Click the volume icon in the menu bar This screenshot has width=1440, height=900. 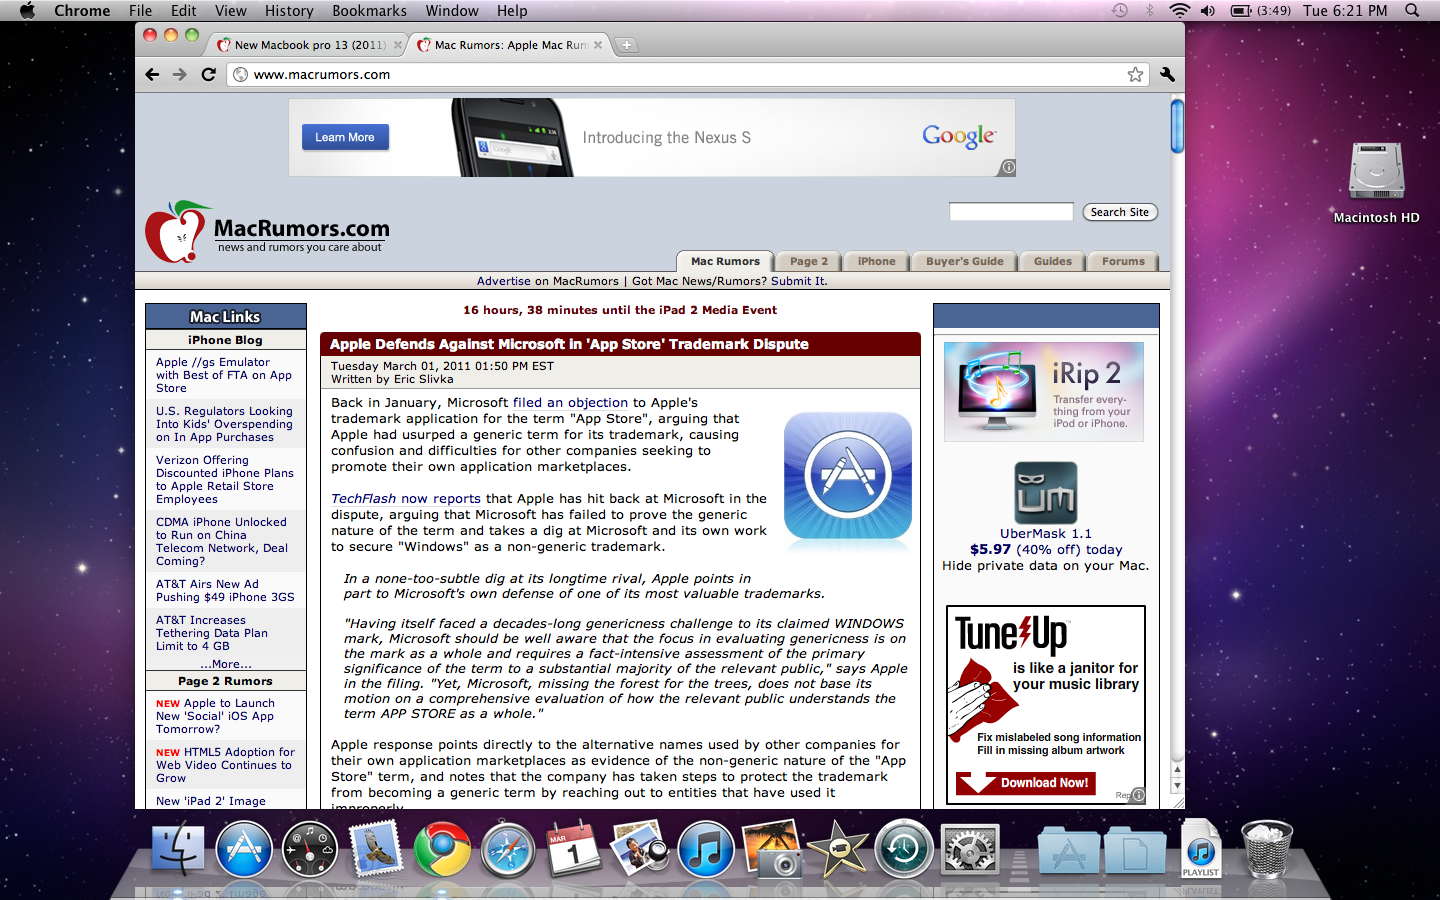(x=1208, y=11)
